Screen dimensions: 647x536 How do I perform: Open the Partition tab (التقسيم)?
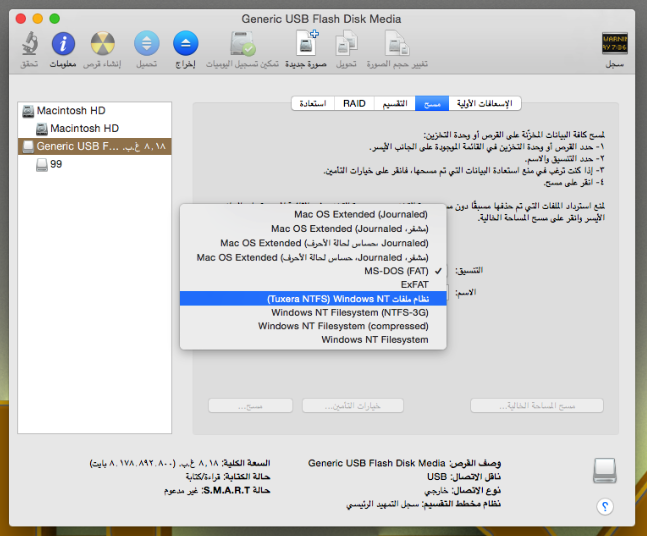pyautogui.click(x=395, y=104)
